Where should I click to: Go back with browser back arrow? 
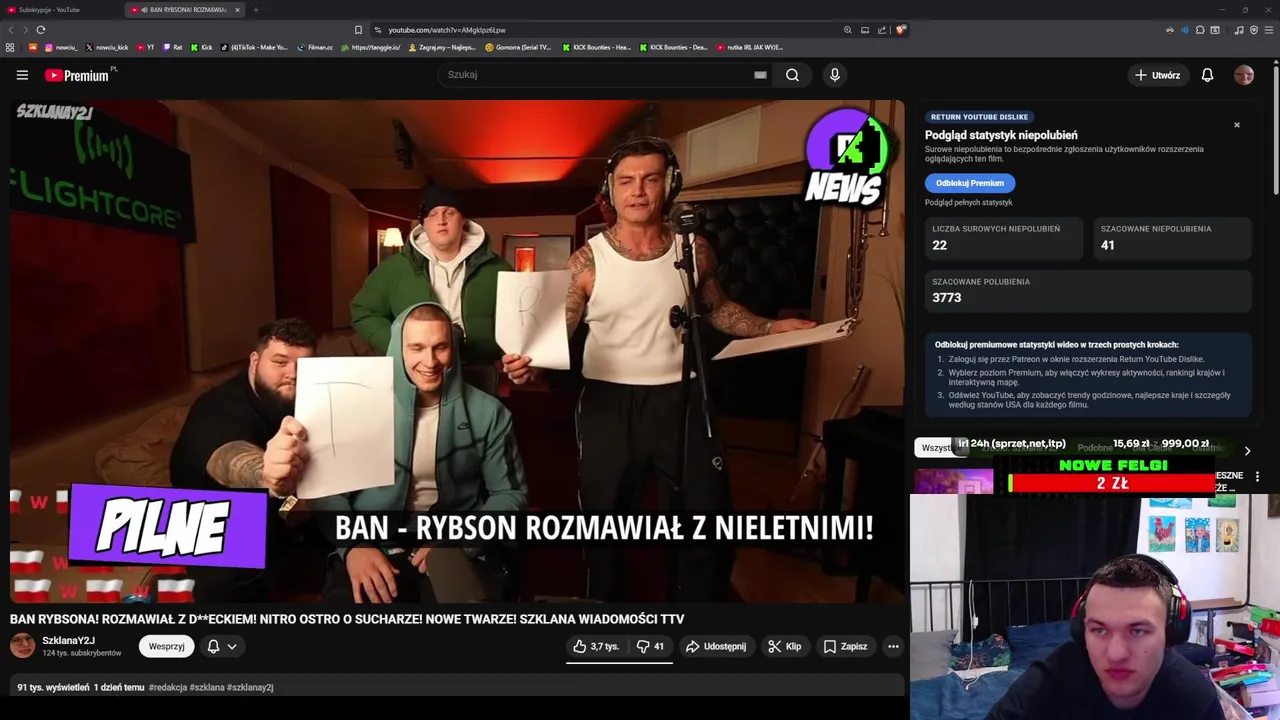pos(11,30)
